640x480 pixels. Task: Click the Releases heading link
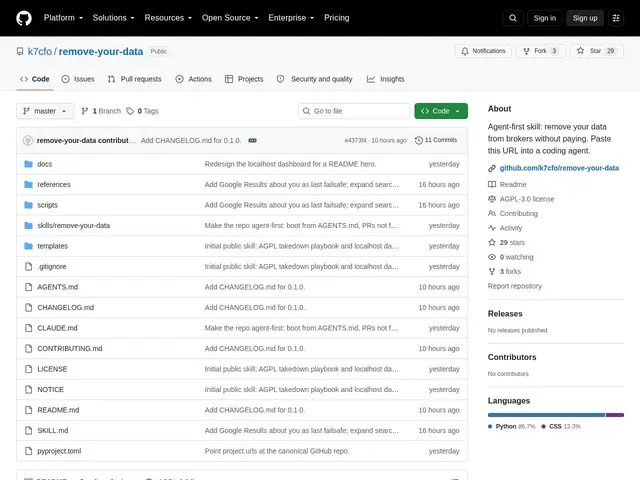pyautogui.click(x=505, y=314)
